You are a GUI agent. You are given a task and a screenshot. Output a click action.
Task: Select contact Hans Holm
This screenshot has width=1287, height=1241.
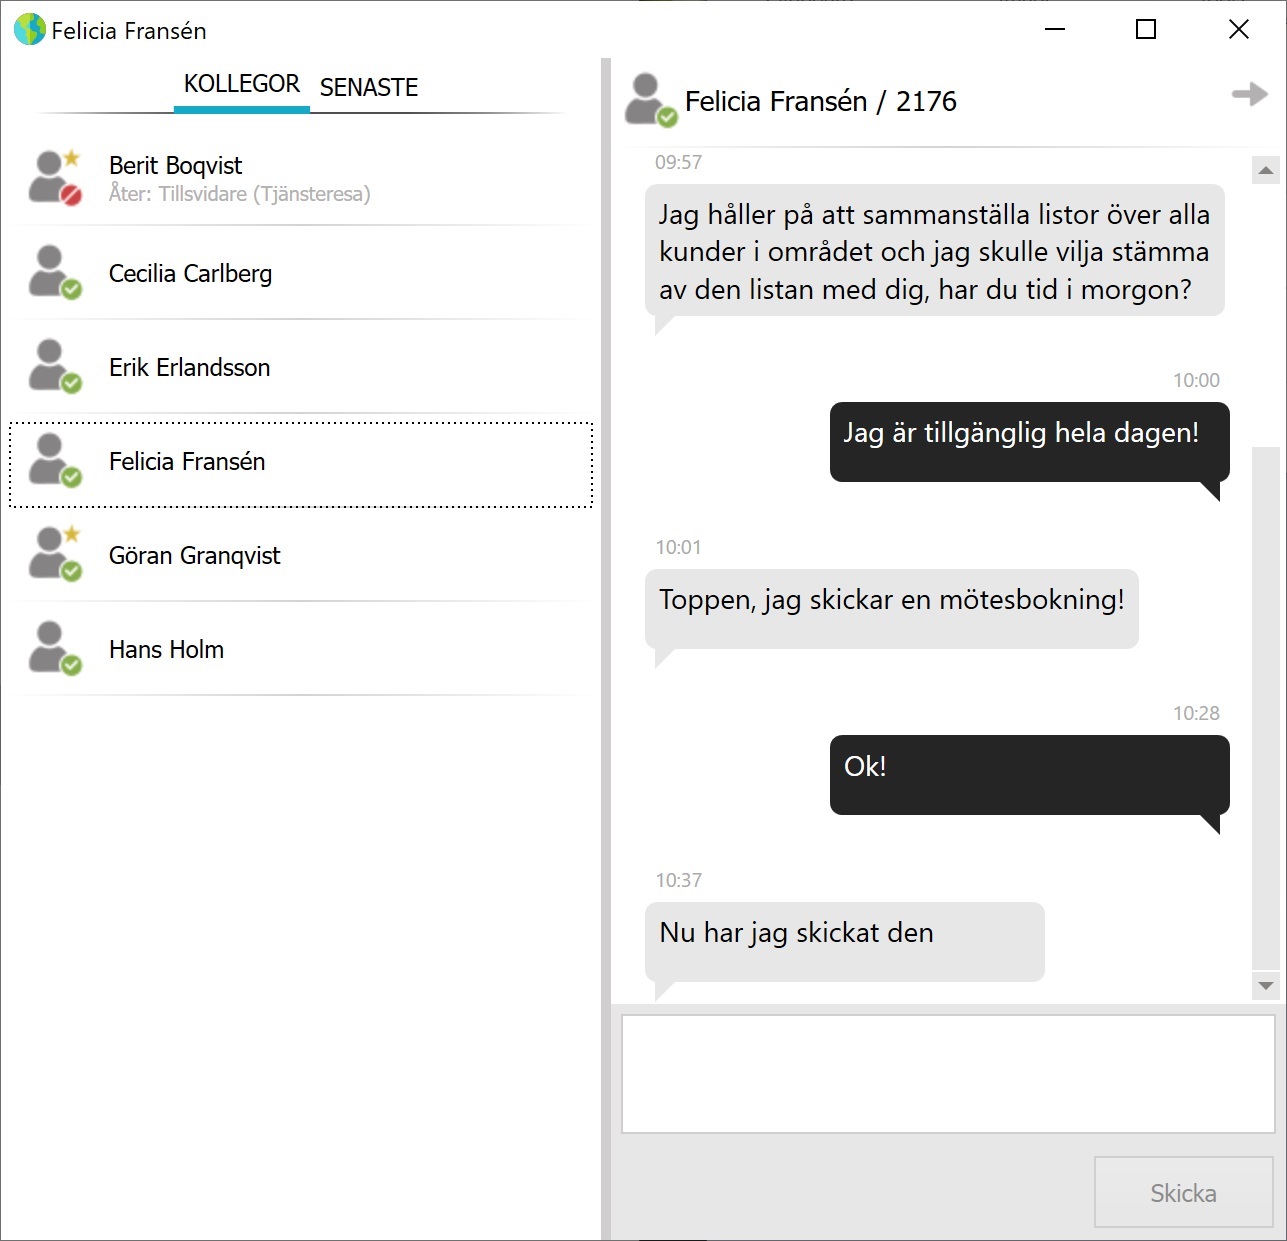pyautogui.click(x=301, y=649)
